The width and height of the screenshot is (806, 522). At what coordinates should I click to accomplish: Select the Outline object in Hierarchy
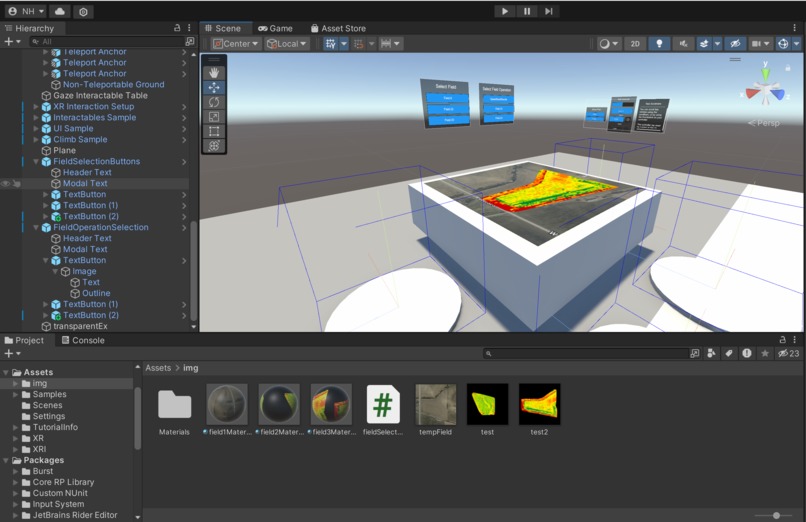tap(96, 293)
